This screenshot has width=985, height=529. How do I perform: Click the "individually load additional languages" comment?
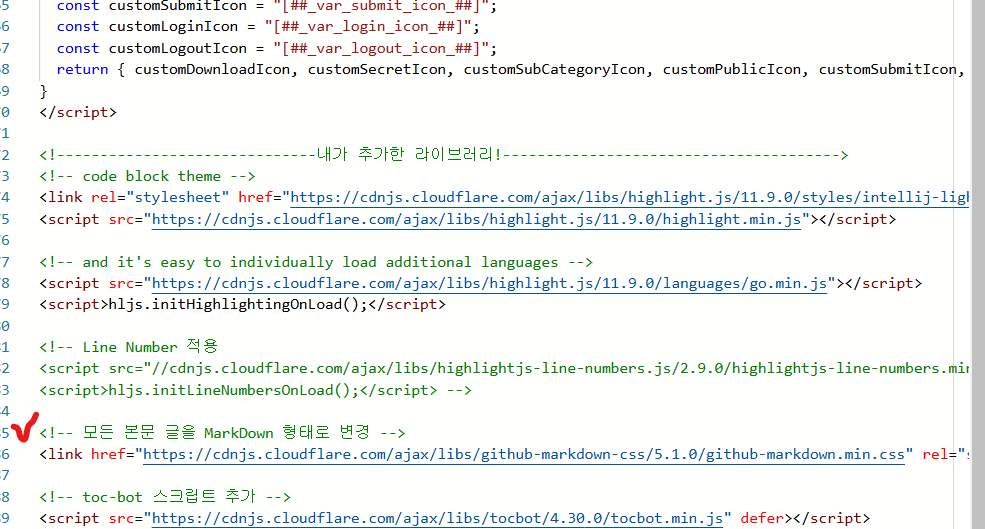point(316,262)
